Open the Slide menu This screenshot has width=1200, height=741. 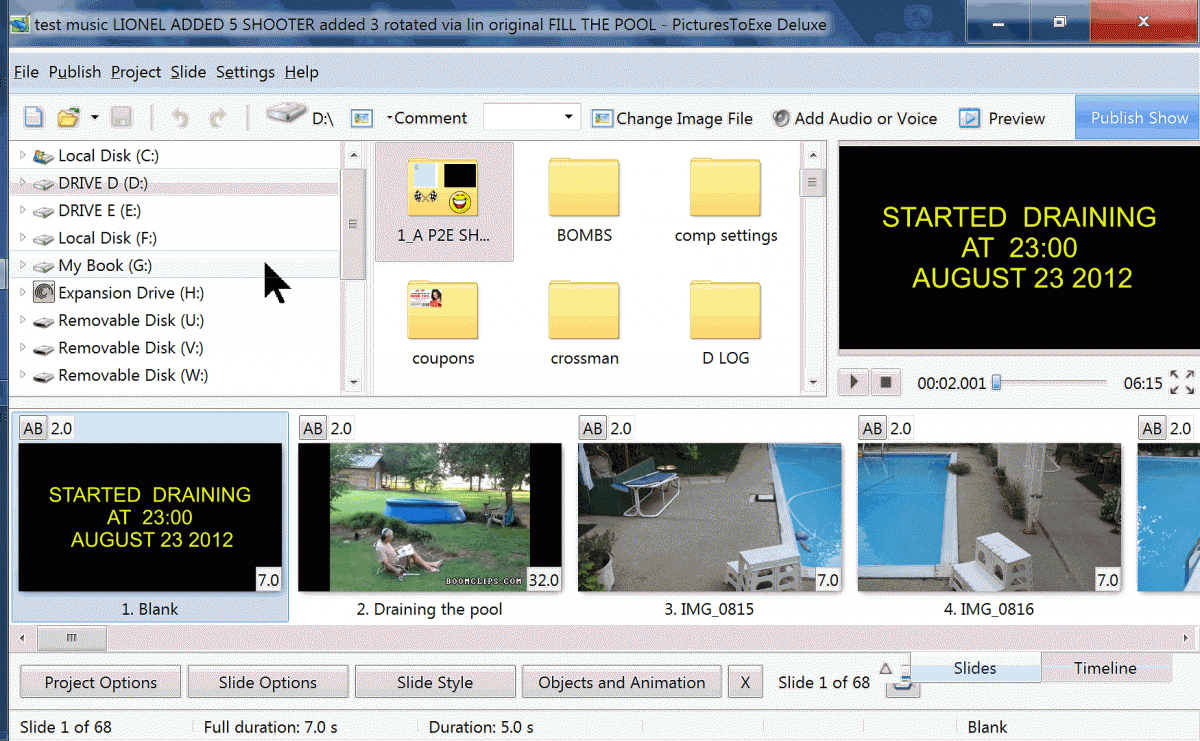(x=188, y=72)
